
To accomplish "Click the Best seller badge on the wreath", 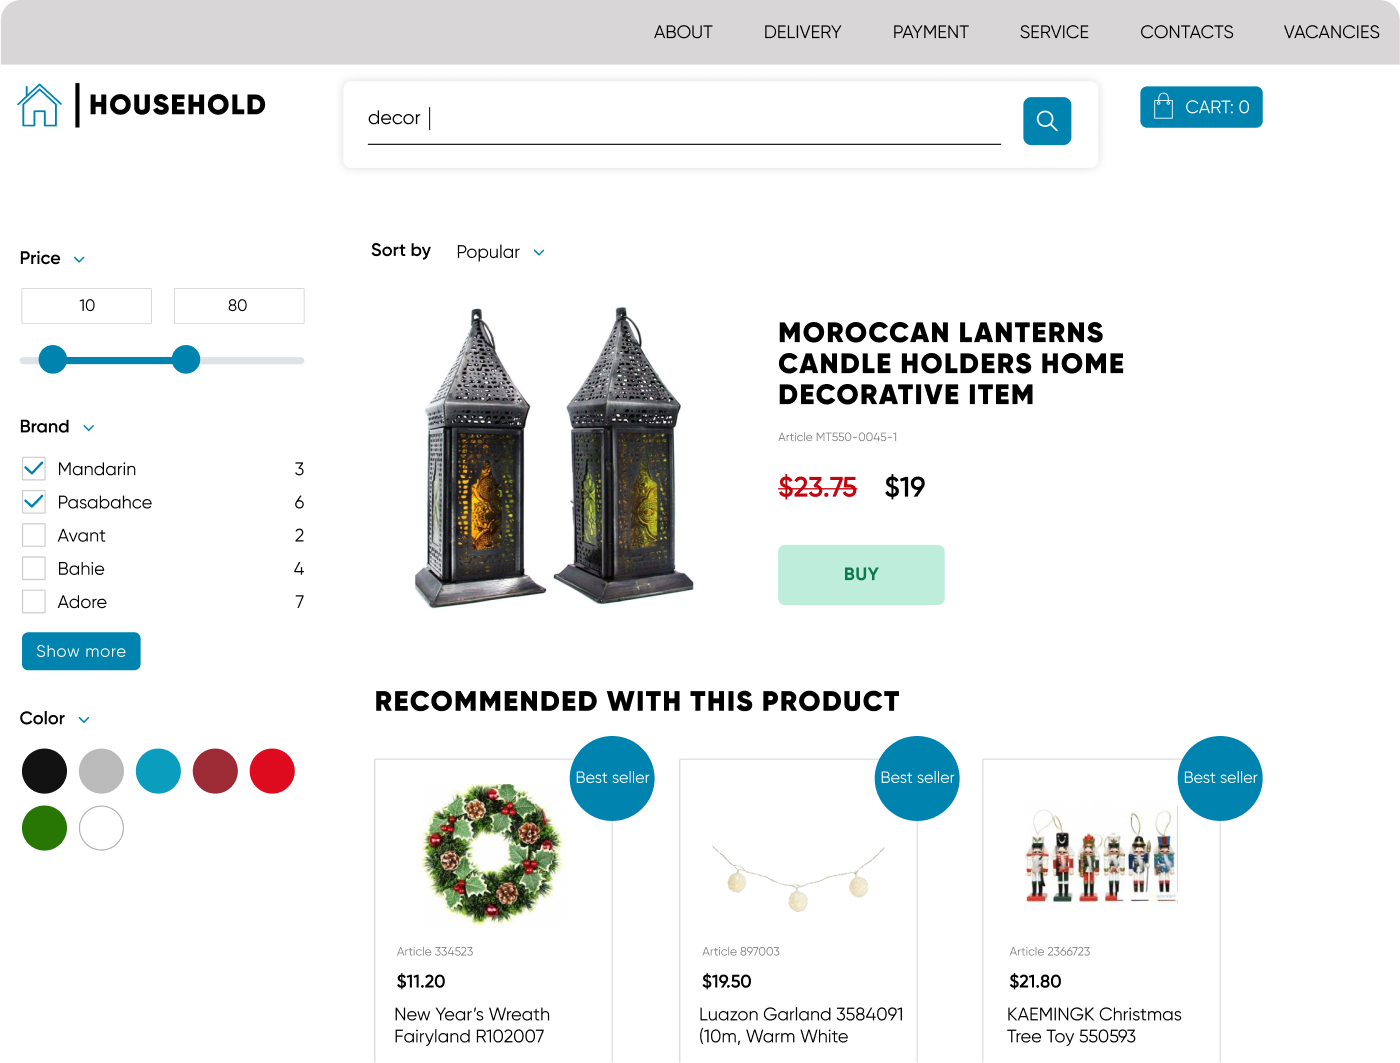I will point(612,778).
